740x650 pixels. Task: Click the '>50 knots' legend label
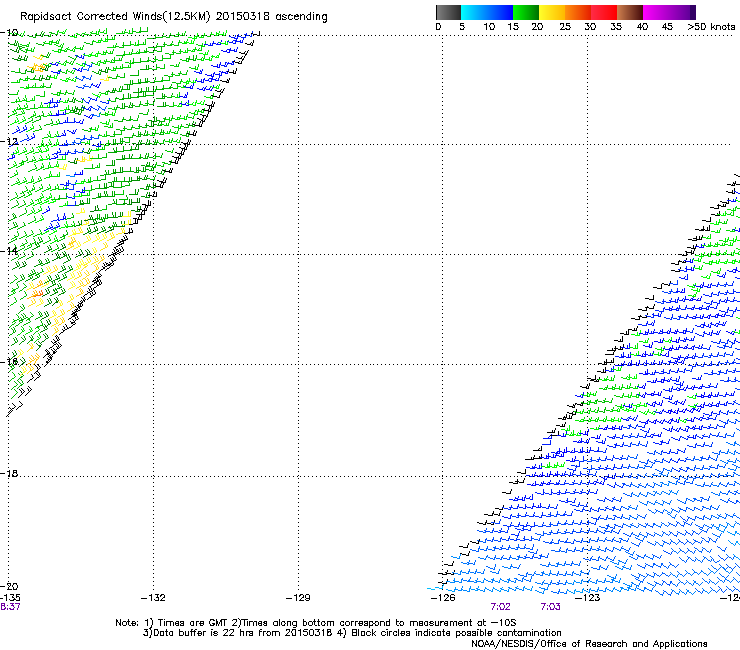711,27
